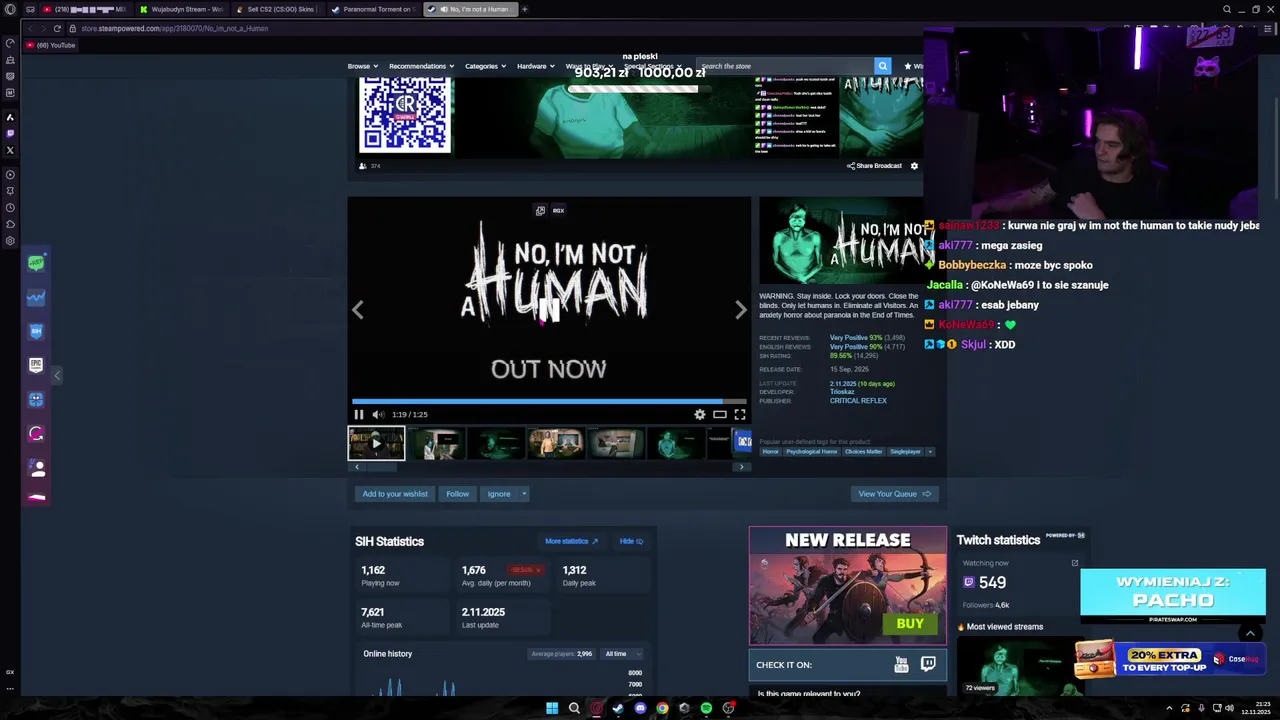Go to previous media with left arrow
Screen dimensions: 1280x720
[x=358, y=310]
